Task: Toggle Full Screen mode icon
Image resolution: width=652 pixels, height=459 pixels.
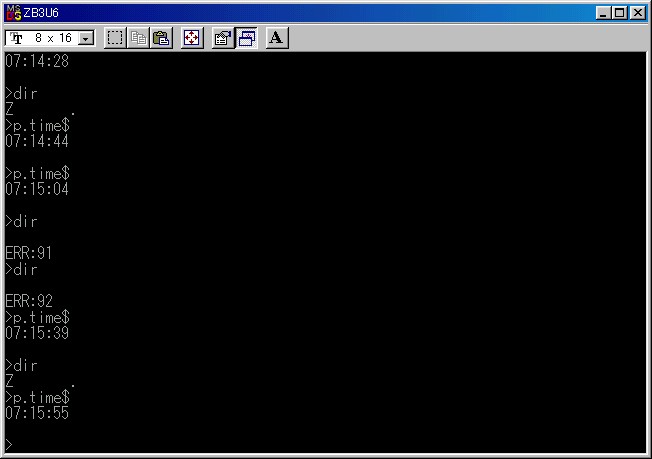Action: (192, 38)
